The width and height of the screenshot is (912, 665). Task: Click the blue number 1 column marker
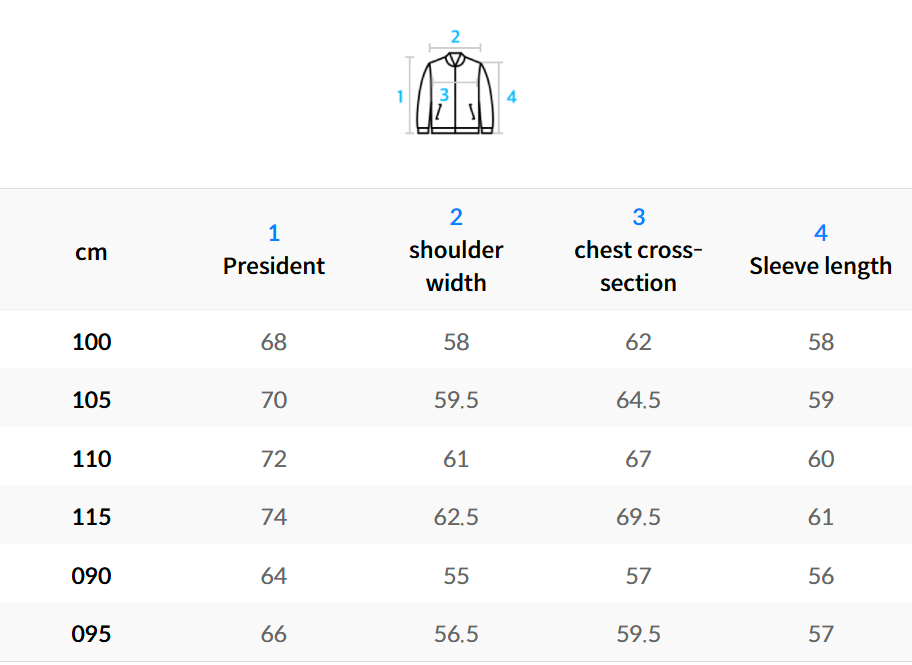tap(274, 233)
